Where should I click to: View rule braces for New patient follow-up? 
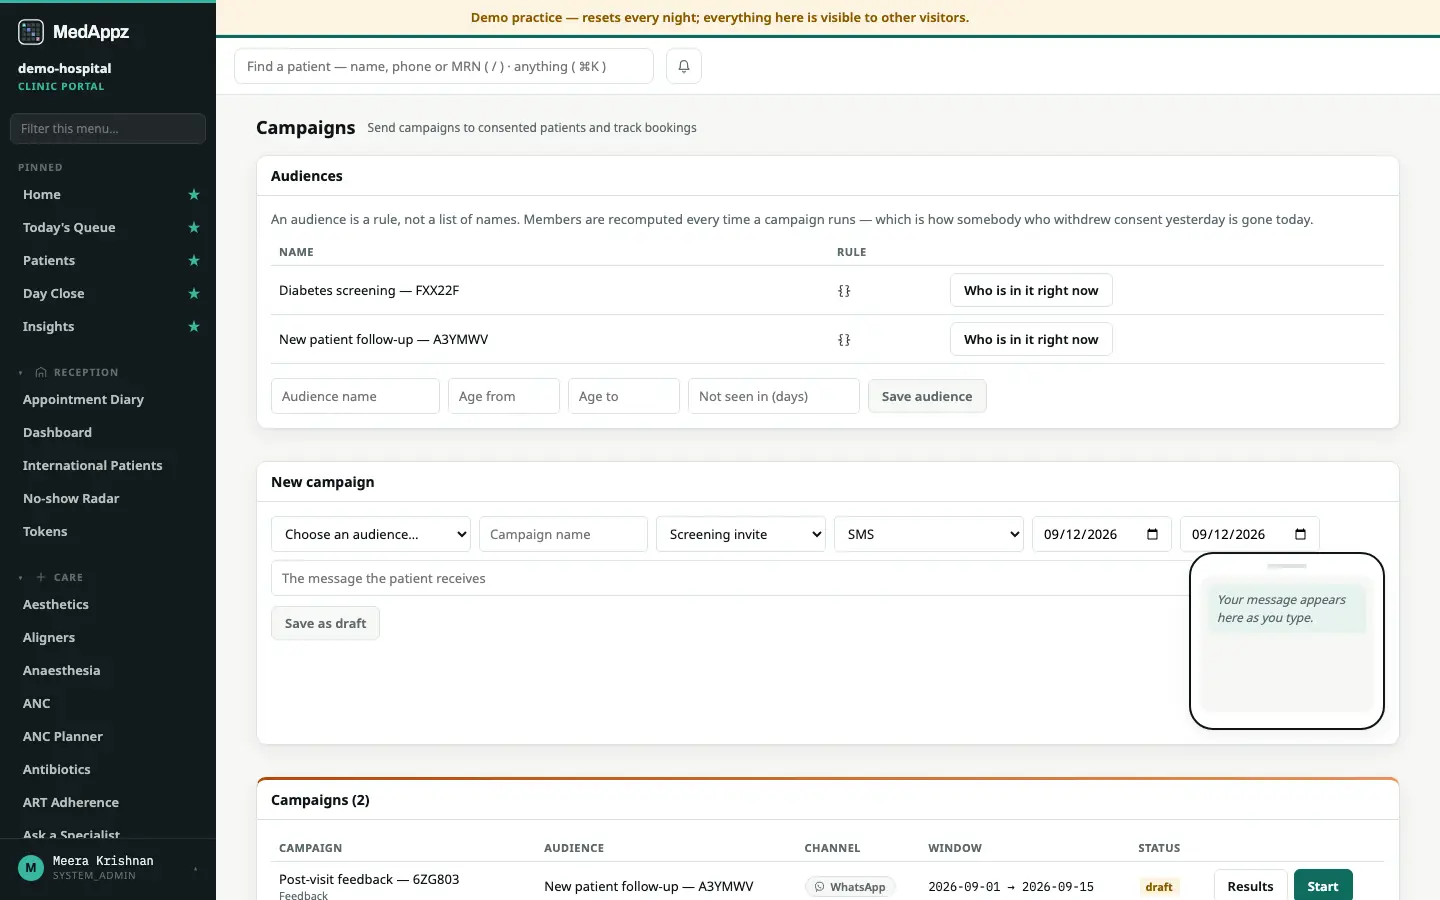[844, 340]
